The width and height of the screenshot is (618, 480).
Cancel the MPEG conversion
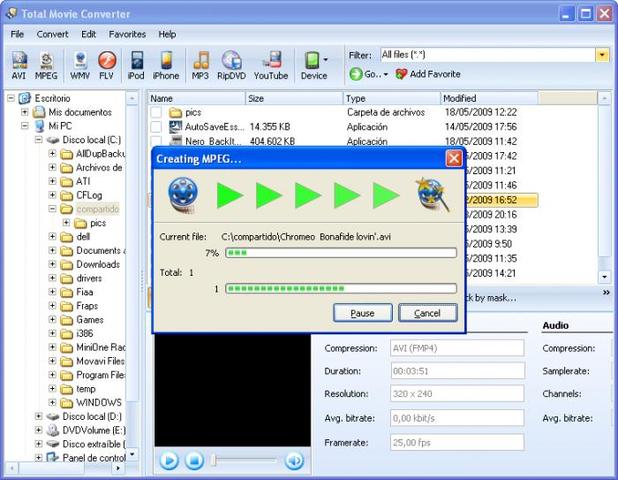pyautogui.click(x=428, y=313)
